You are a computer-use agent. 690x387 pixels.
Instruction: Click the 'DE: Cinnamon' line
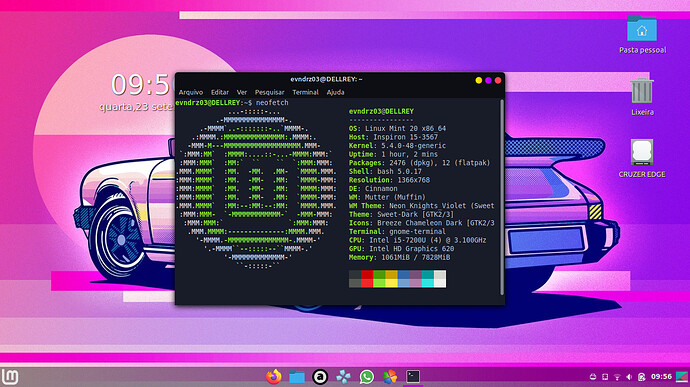point(373,188)
